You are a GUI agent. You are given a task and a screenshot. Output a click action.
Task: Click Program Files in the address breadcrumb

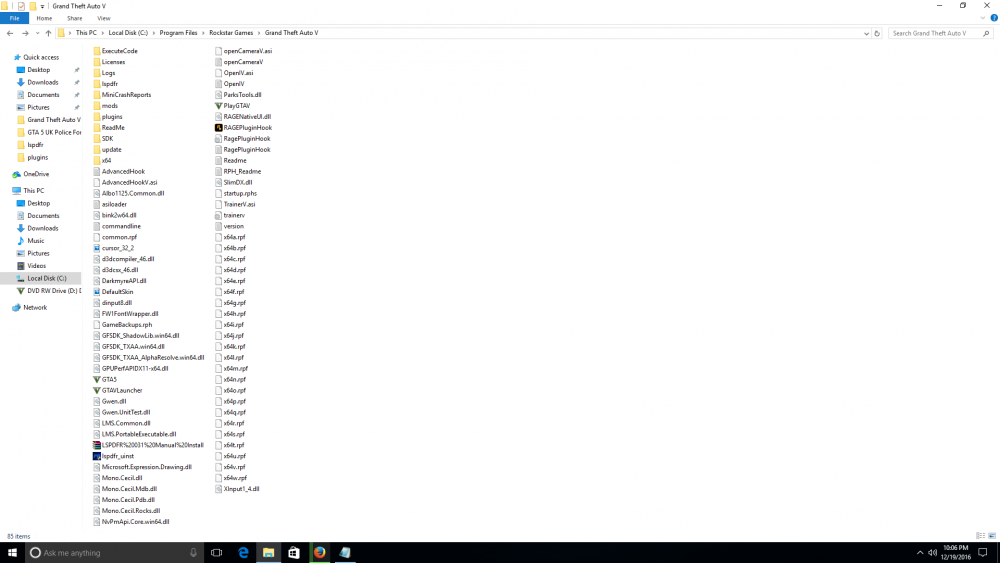[178, 33]
